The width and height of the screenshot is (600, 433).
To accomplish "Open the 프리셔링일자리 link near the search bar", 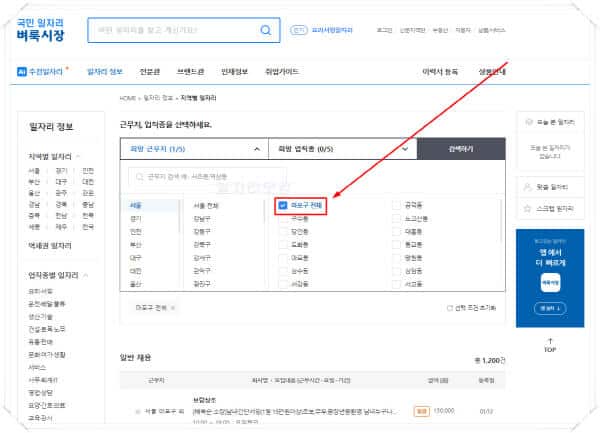I will [x=332, y=30].
